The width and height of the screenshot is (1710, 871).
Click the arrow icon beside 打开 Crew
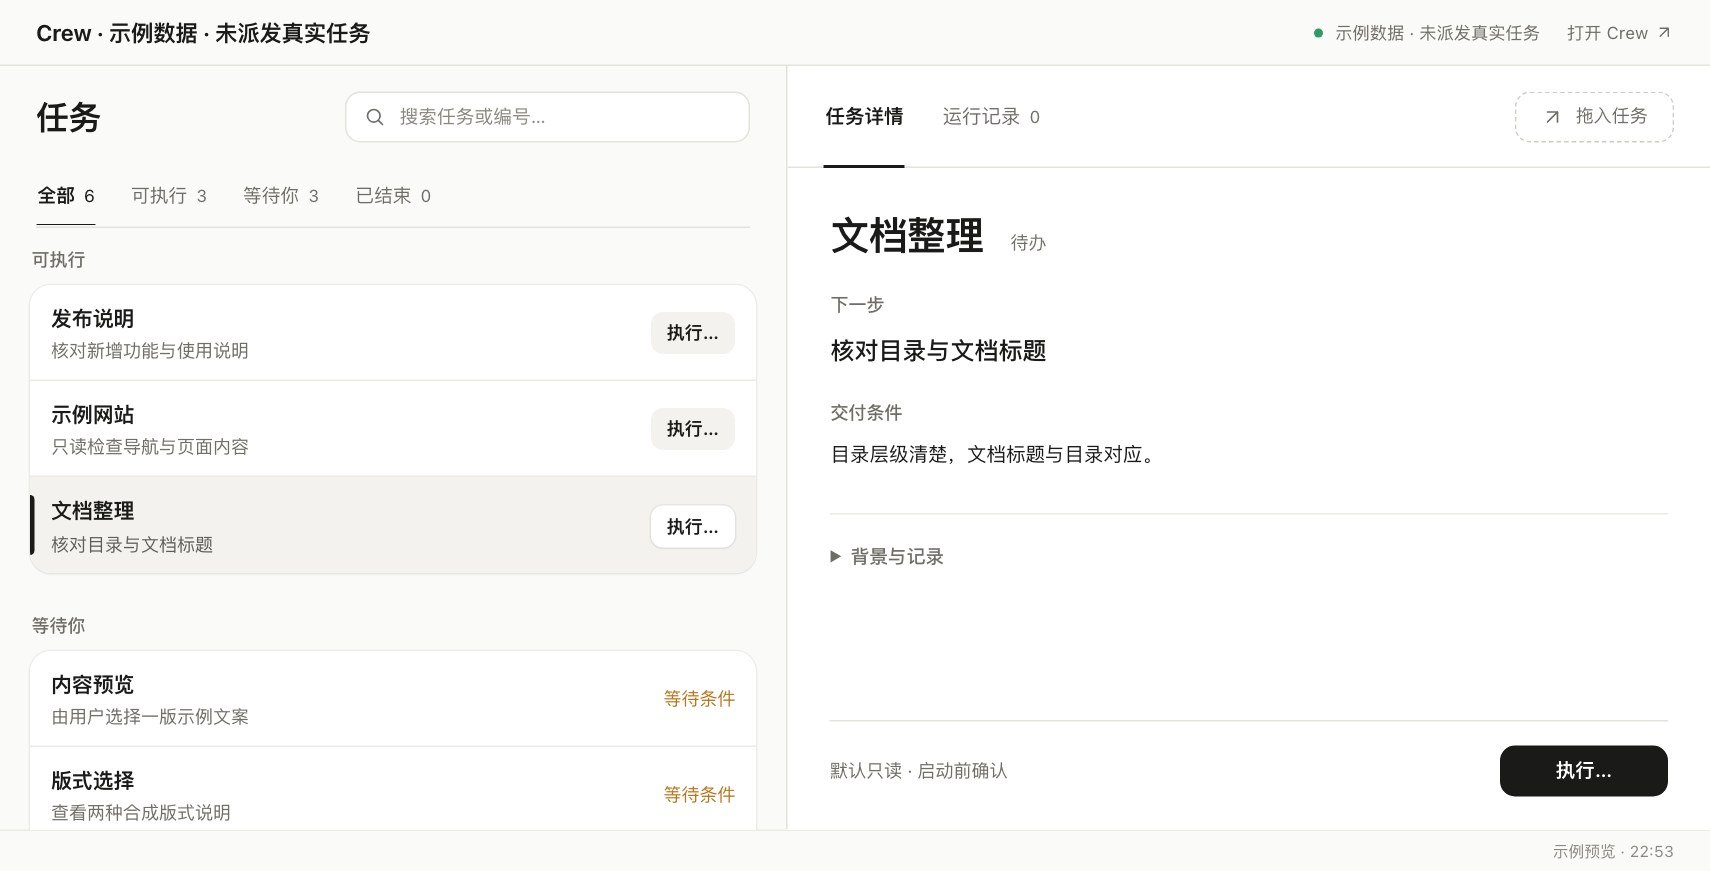point(1664,33)
